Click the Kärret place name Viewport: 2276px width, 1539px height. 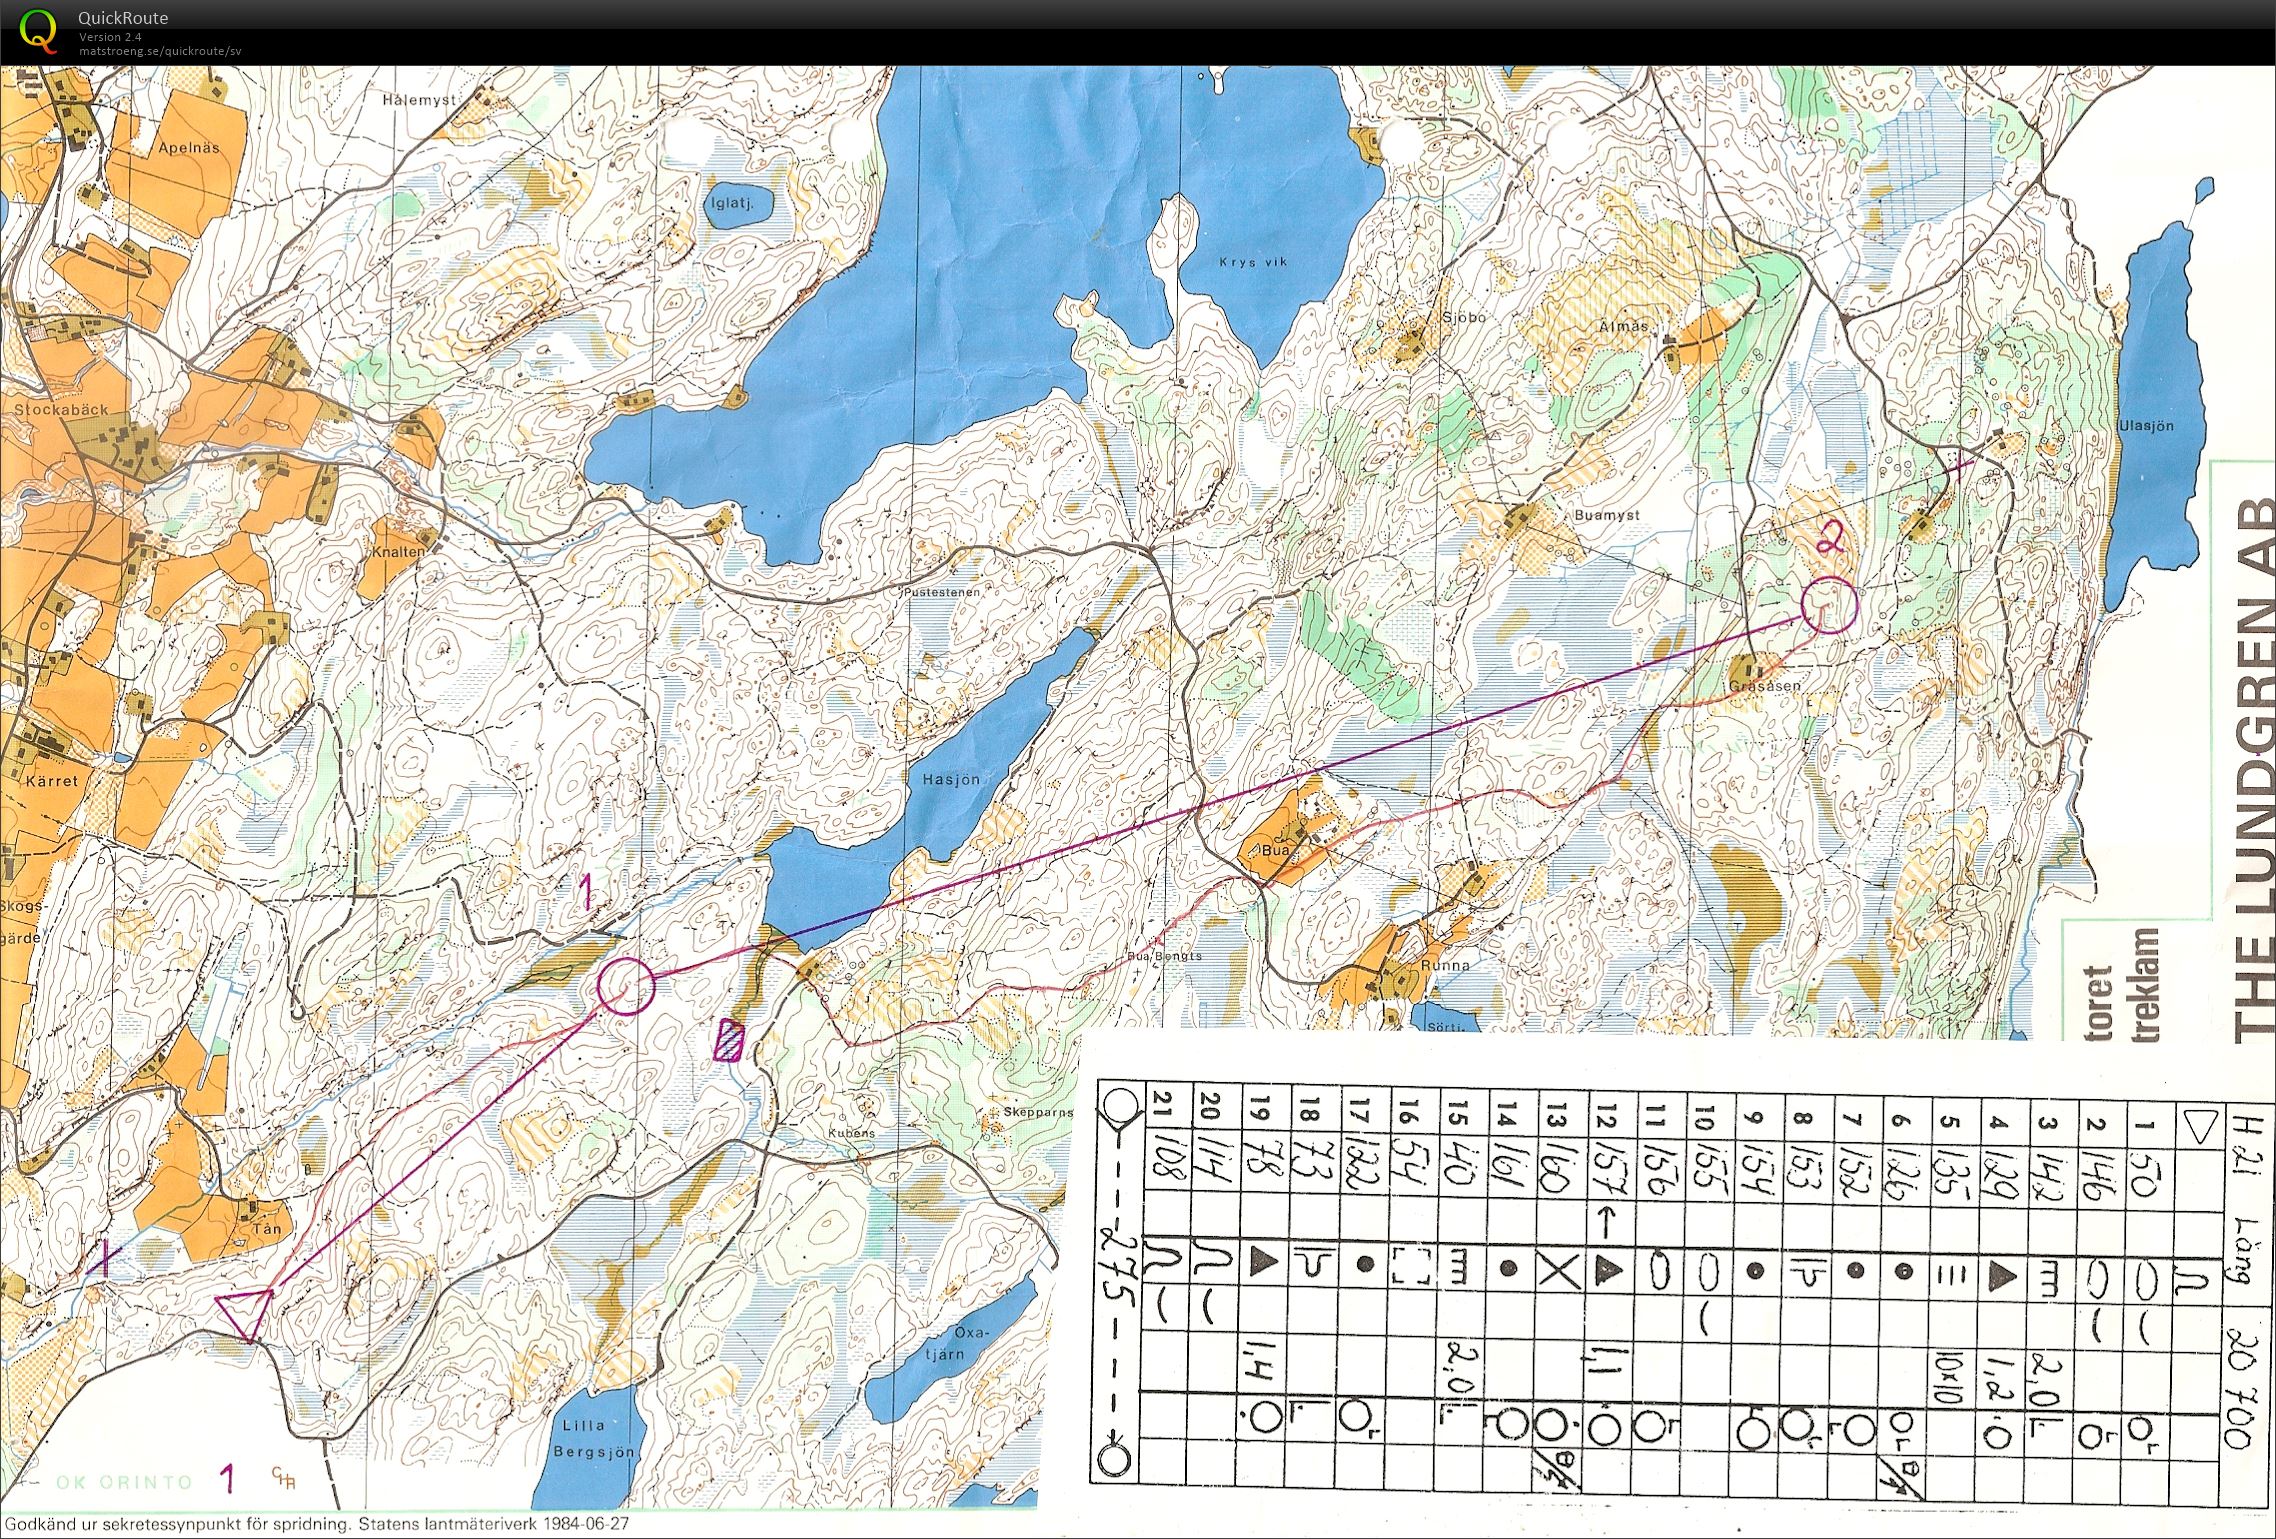tap(52, 780)
